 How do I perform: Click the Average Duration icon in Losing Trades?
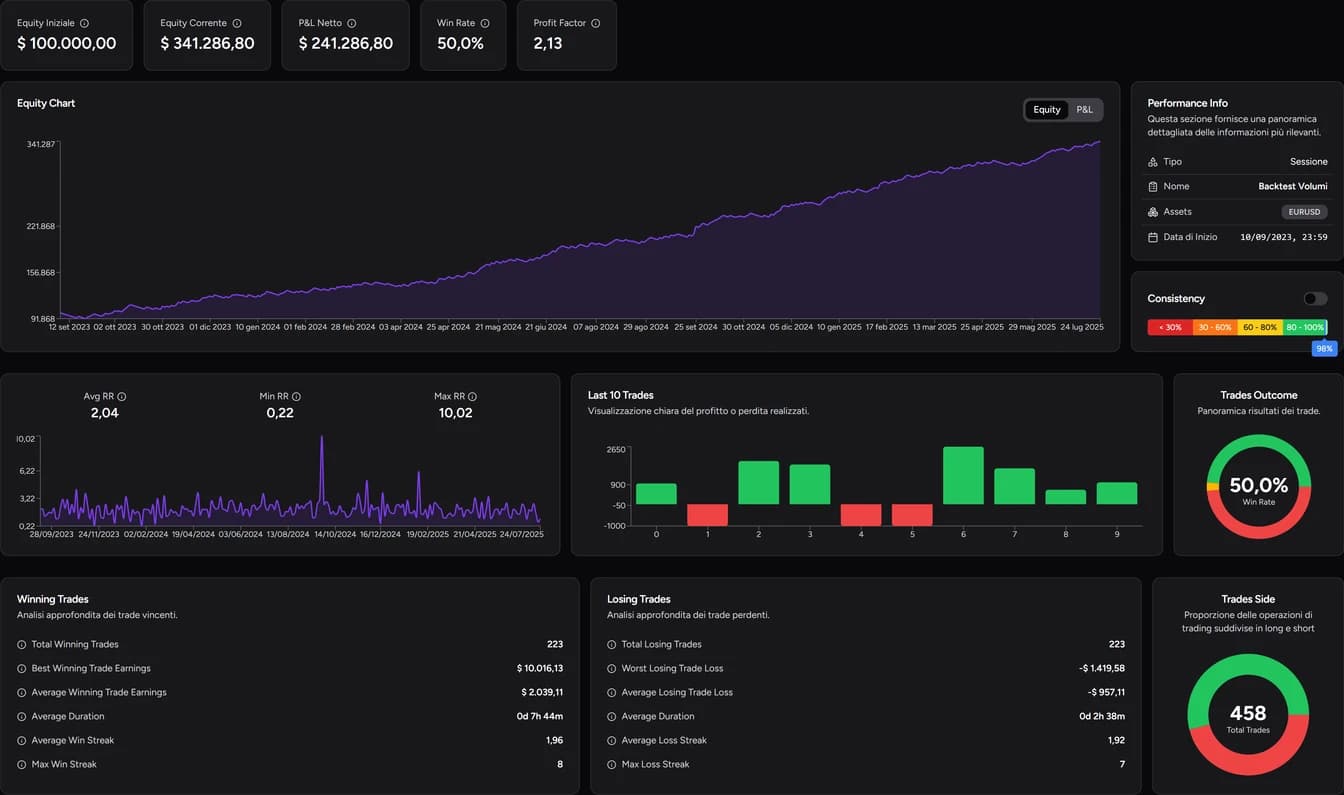point(612,716)
